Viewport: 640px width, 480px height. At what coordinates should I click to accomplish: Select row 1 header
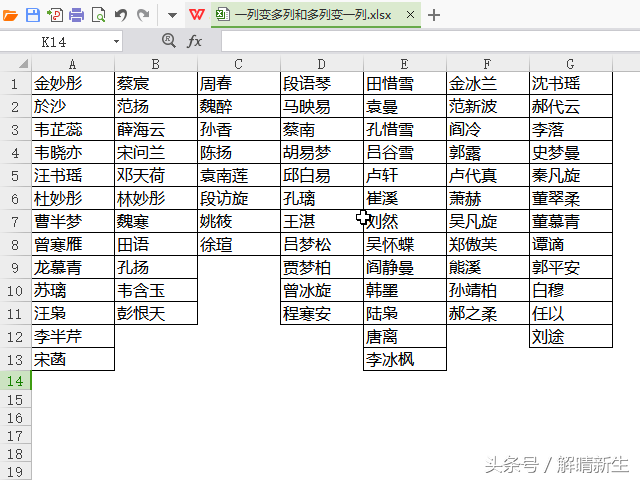click(15, 84)
